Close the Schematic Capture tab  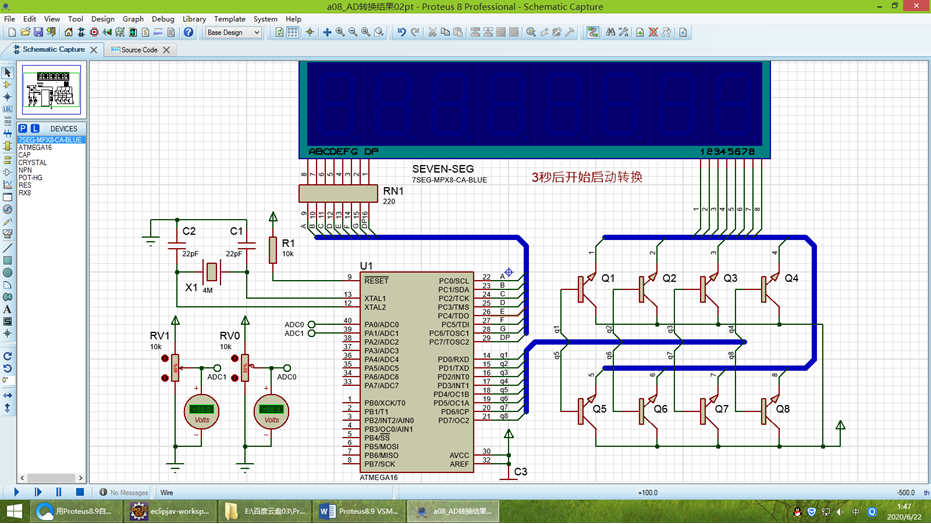coord(94,50)
